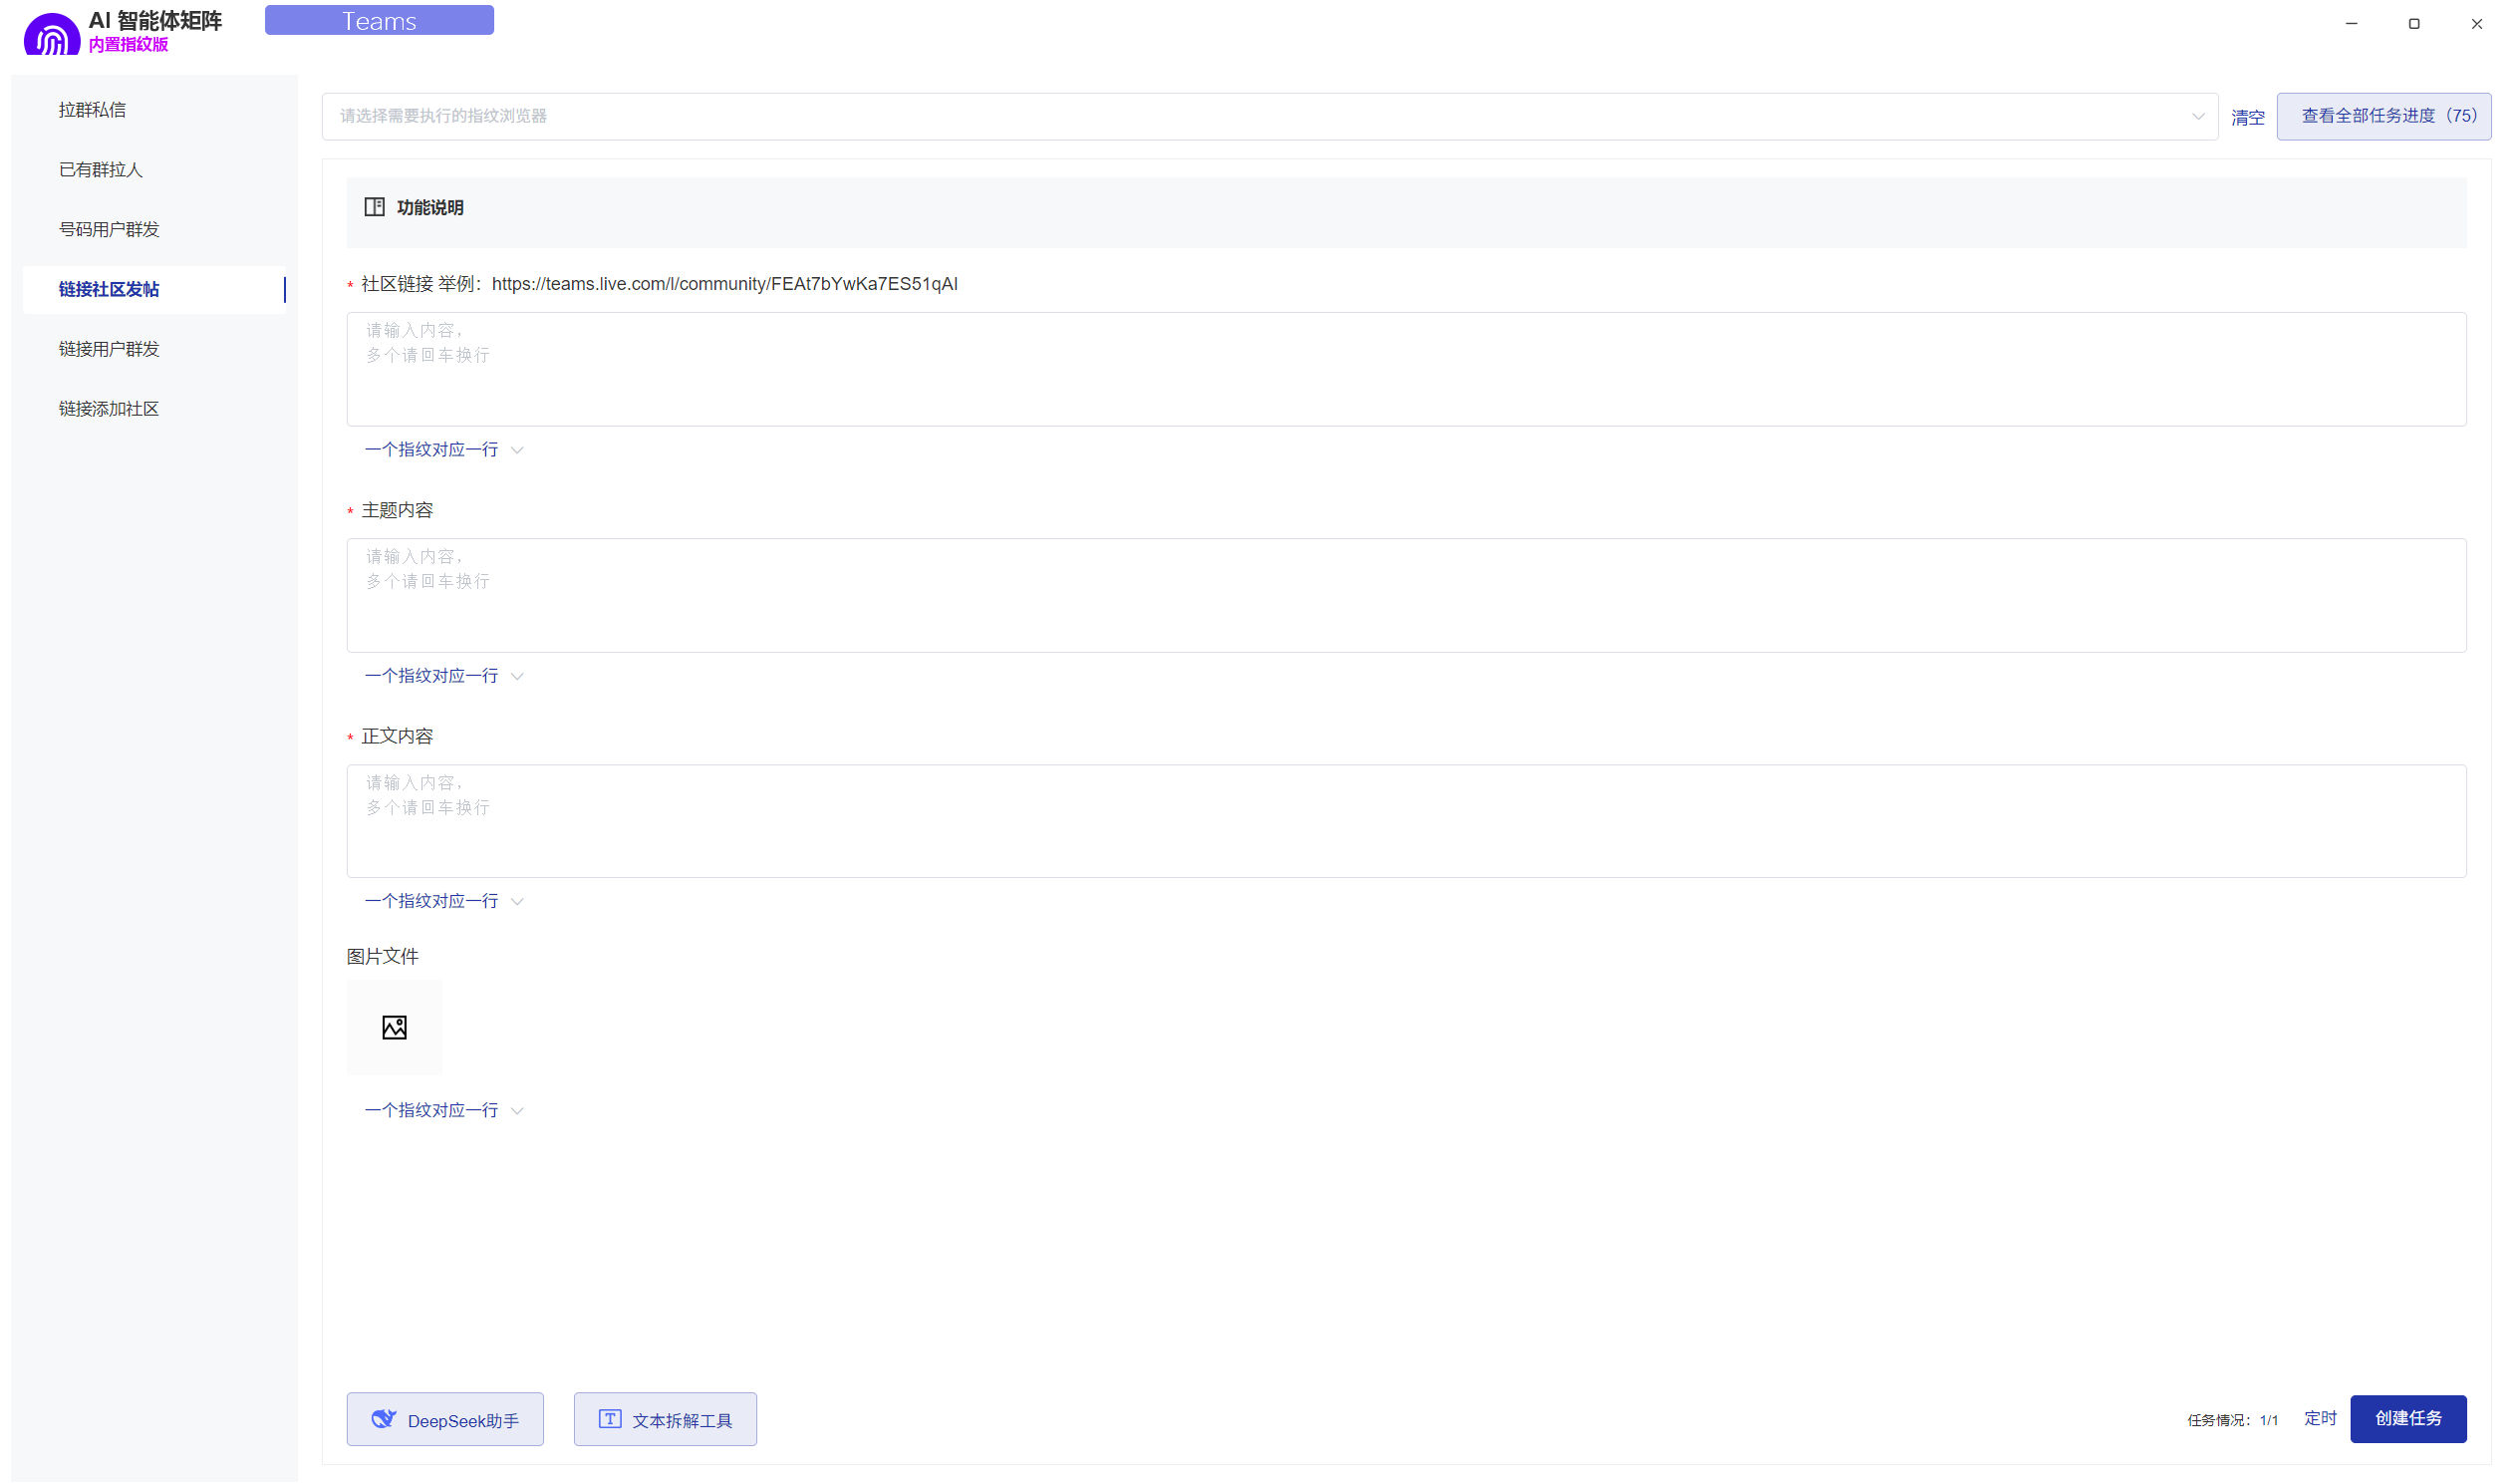The width and height of the screenshot is (2520, 1483).
Task: Click the DeepSeek whale icon
Action: tap(383, 1419)
